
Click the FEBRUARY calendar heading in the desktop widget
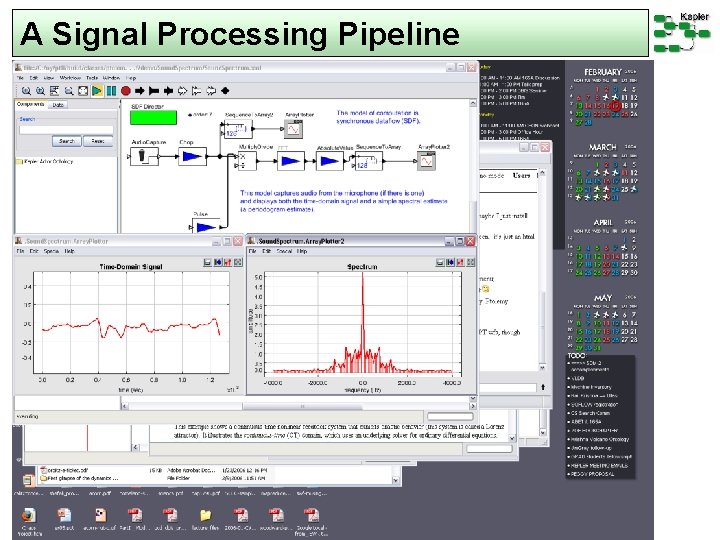pos(602,72)
